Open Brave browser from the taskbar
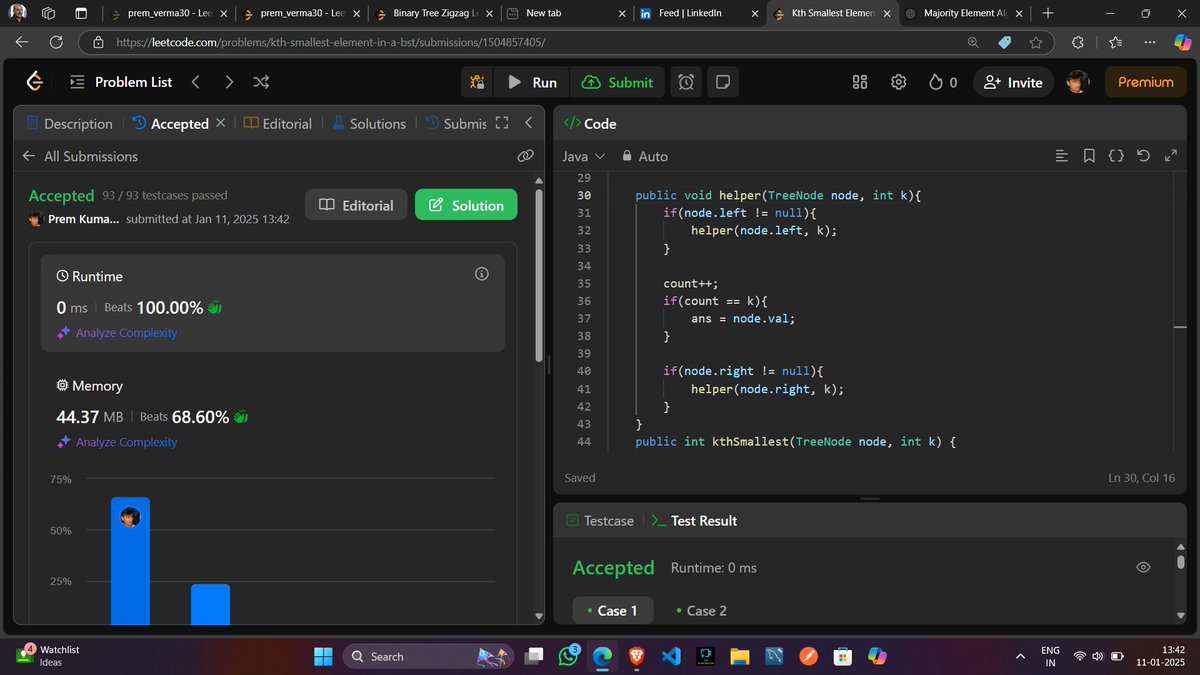Screen dimensions: 1200x675 (637, 656)
